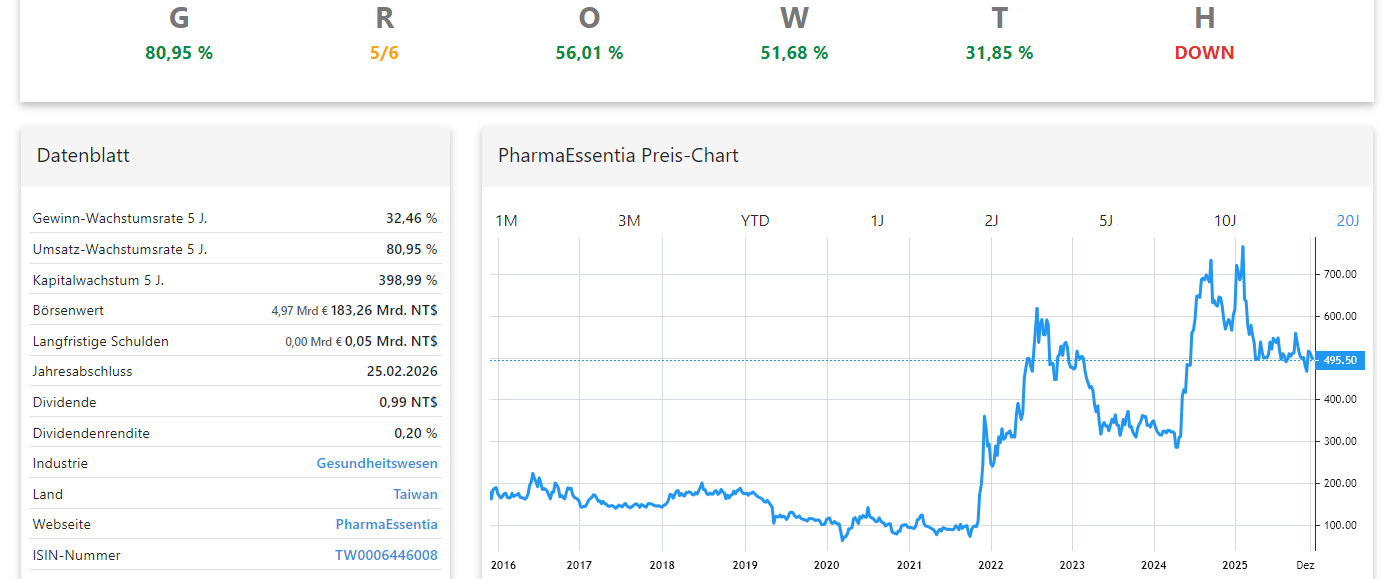This screenshot has width=1394, height=579.
Task: Click the T score 31,85 %
Action: pyautogui.click(x=999, y=53)
